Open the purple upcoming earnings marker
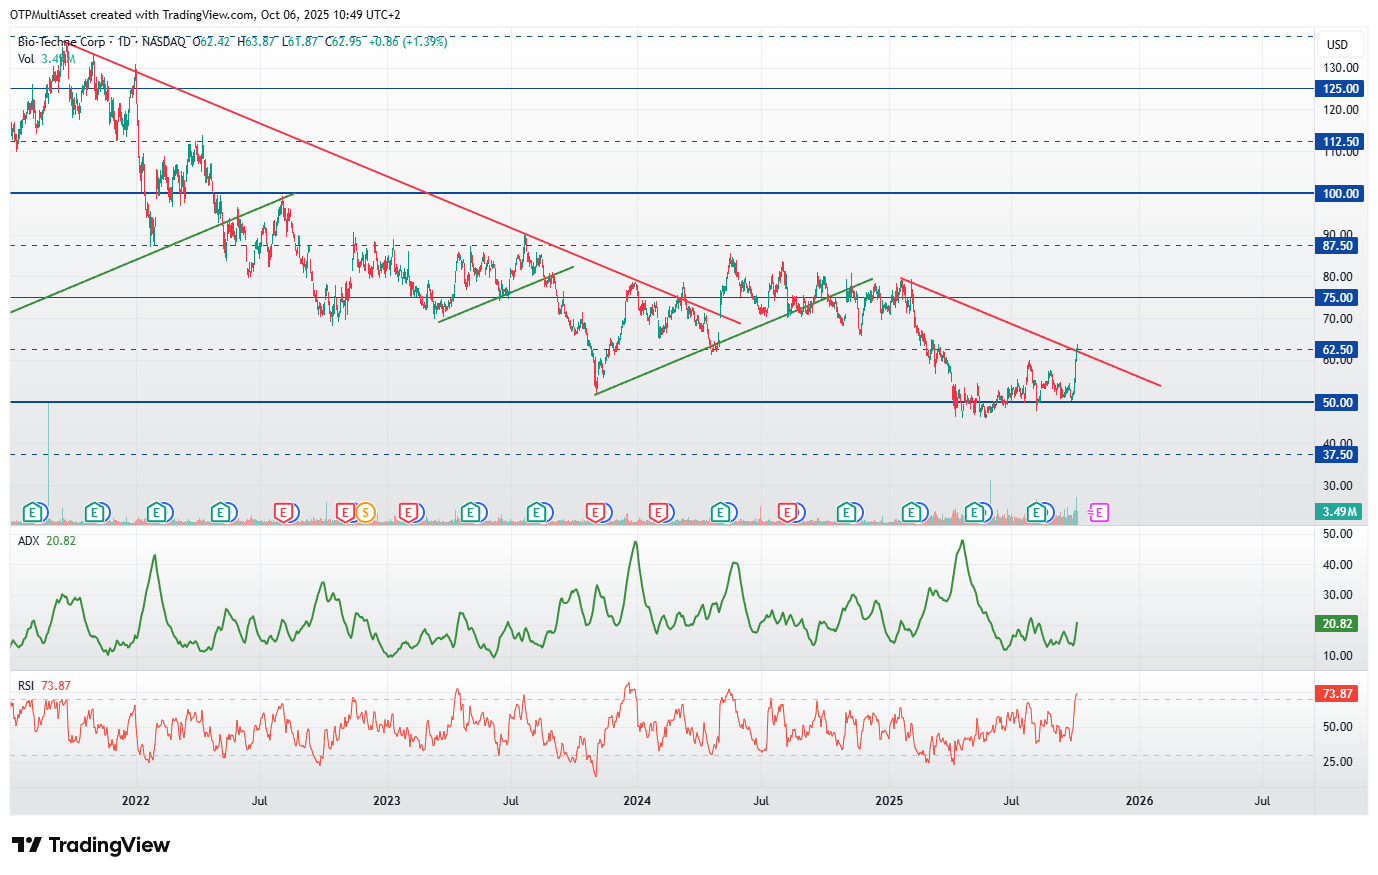Screen dimensions: 1378x875 pos(1099,513)
